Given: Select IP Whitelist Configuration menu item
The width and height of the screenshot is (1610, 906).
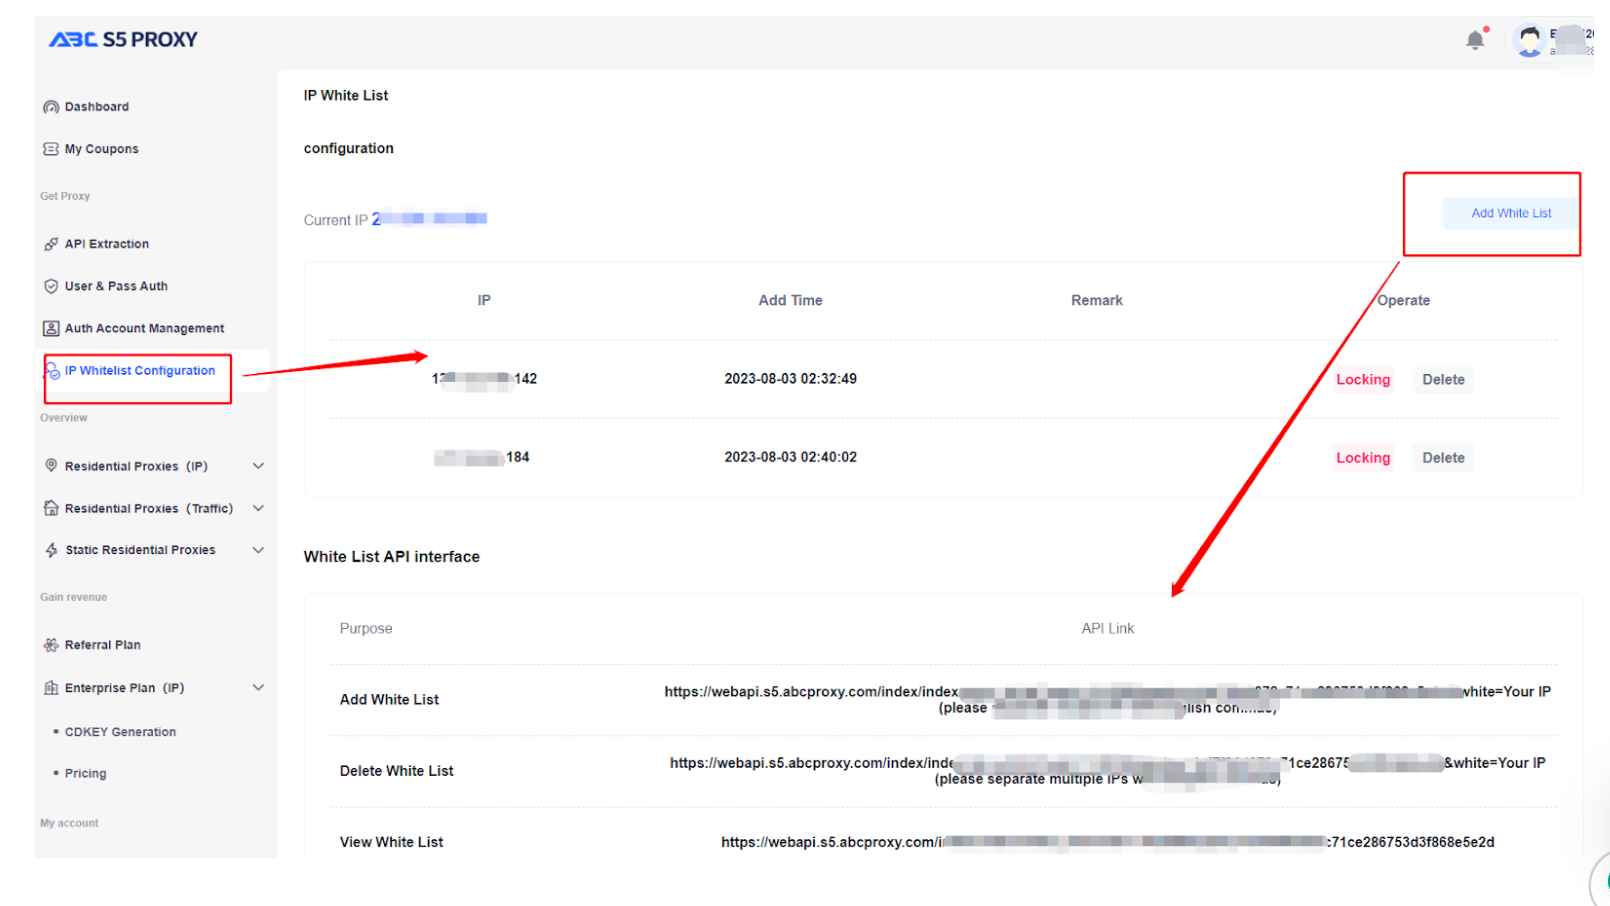Looking at the screenshot, I should pyautogui.click(x=140, y=371).
